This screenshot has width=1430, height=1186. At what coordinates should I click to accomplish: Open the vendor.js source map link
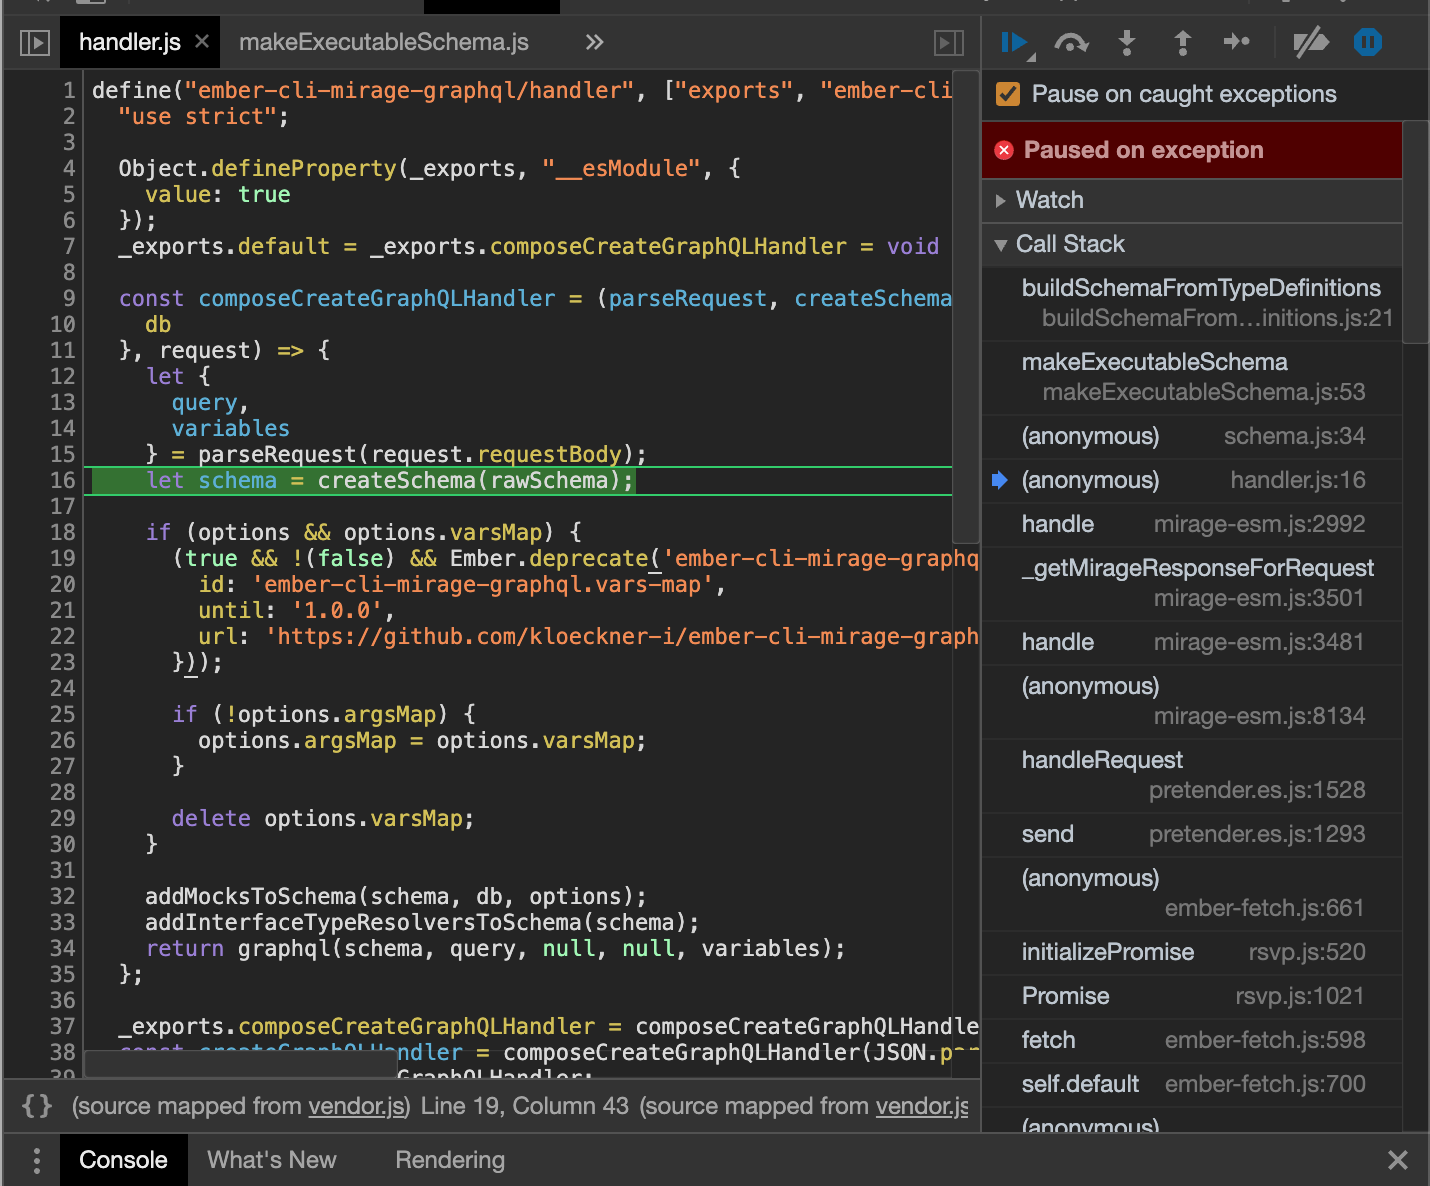point(357,1106)
